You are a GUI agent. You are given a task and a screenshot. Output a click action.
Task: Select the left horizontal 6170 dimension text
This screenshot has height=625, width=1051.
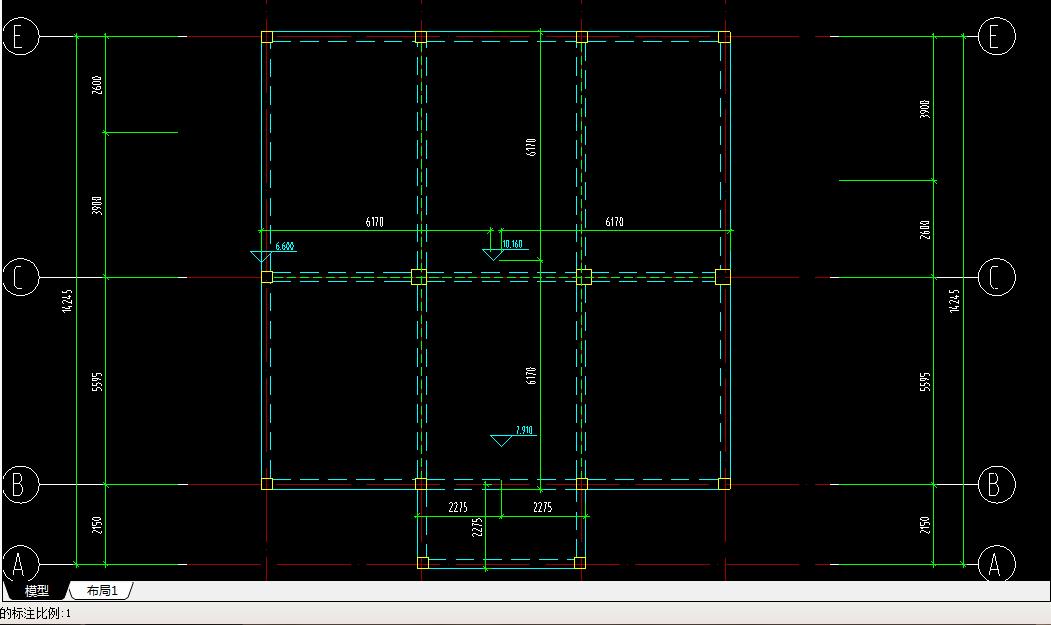pos(375,221)
